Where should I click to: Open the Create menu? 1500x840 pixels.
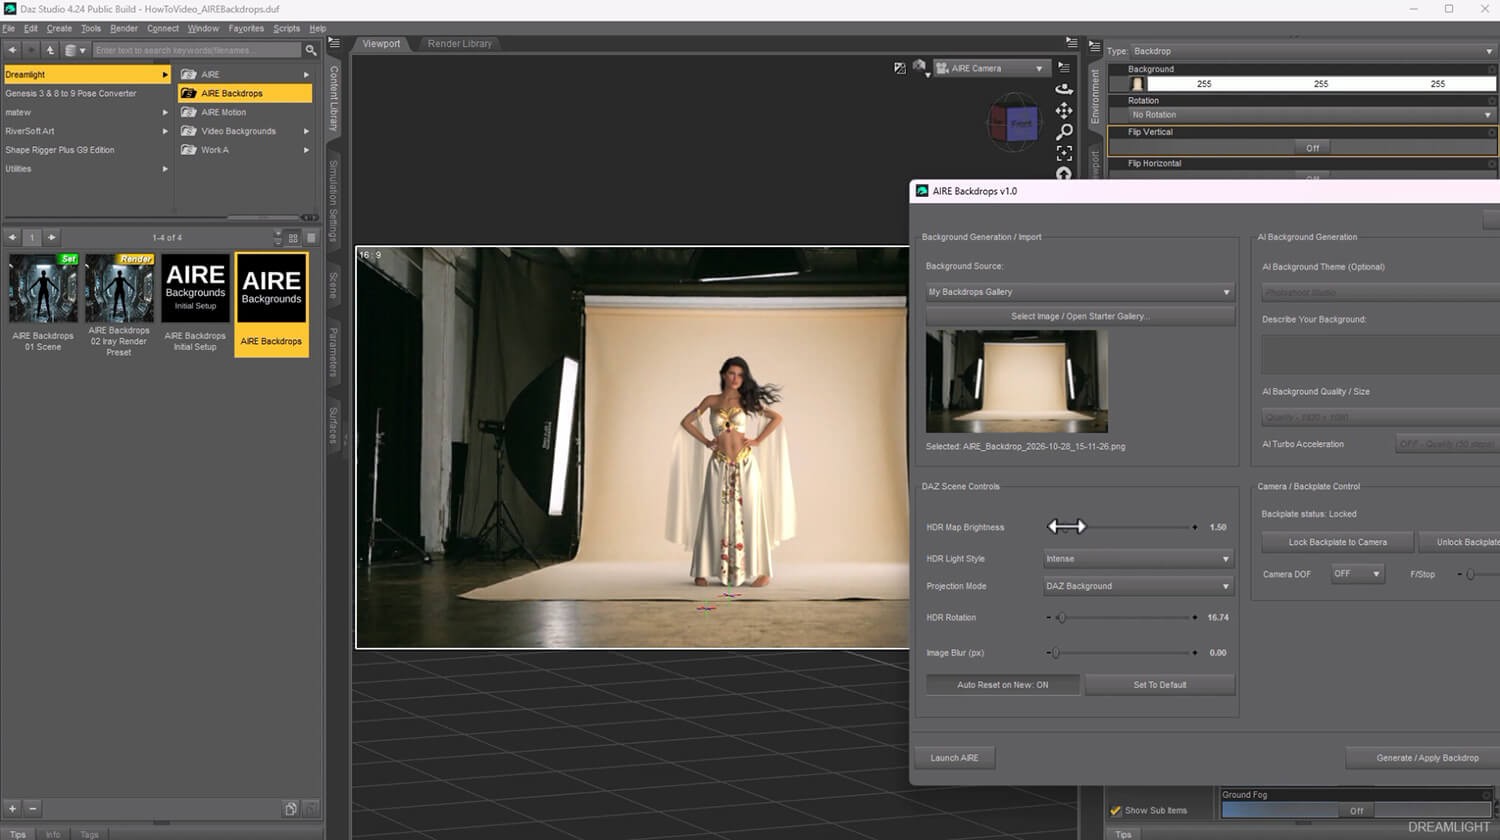click(59, 28)
